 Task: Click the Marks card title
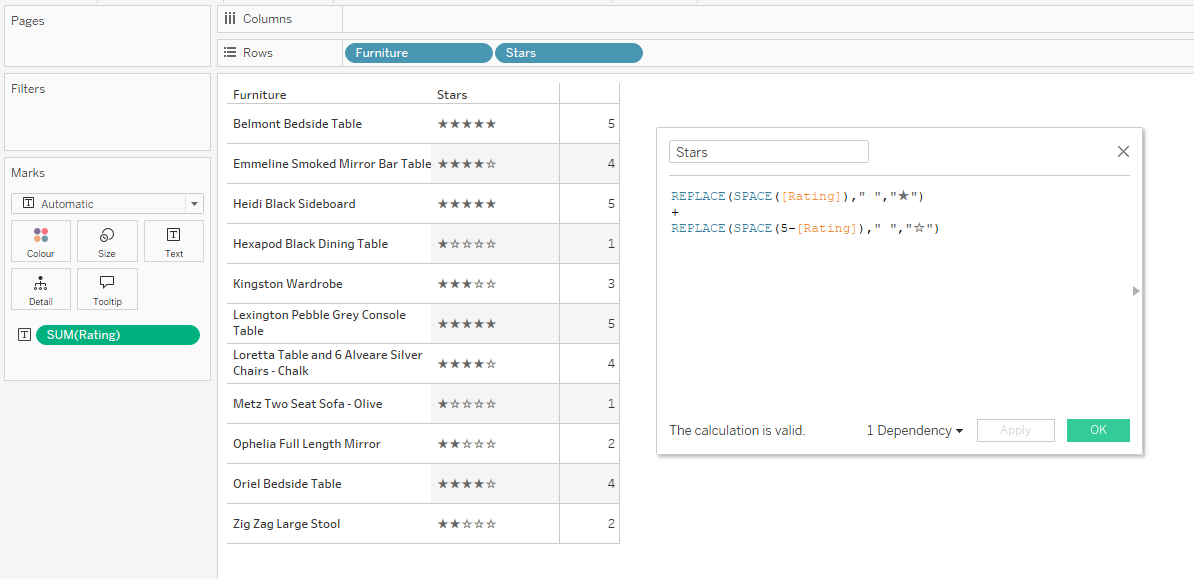coord(27,173)
